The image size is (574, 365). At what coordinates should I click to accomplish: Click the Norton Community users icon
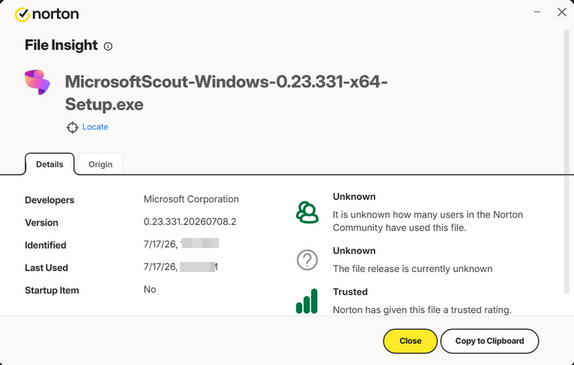(x=307, y=212)
